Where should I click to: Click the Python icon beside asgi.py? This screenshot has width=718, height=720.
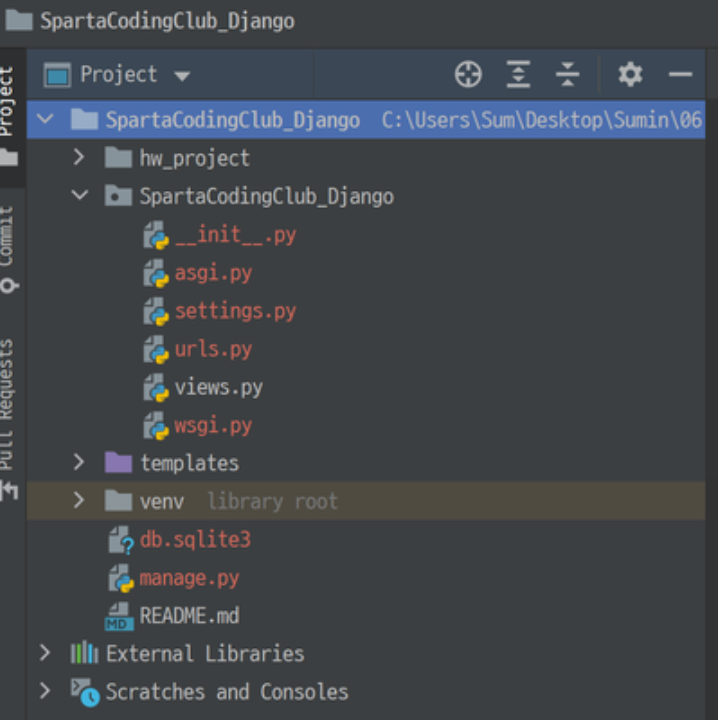156,274
